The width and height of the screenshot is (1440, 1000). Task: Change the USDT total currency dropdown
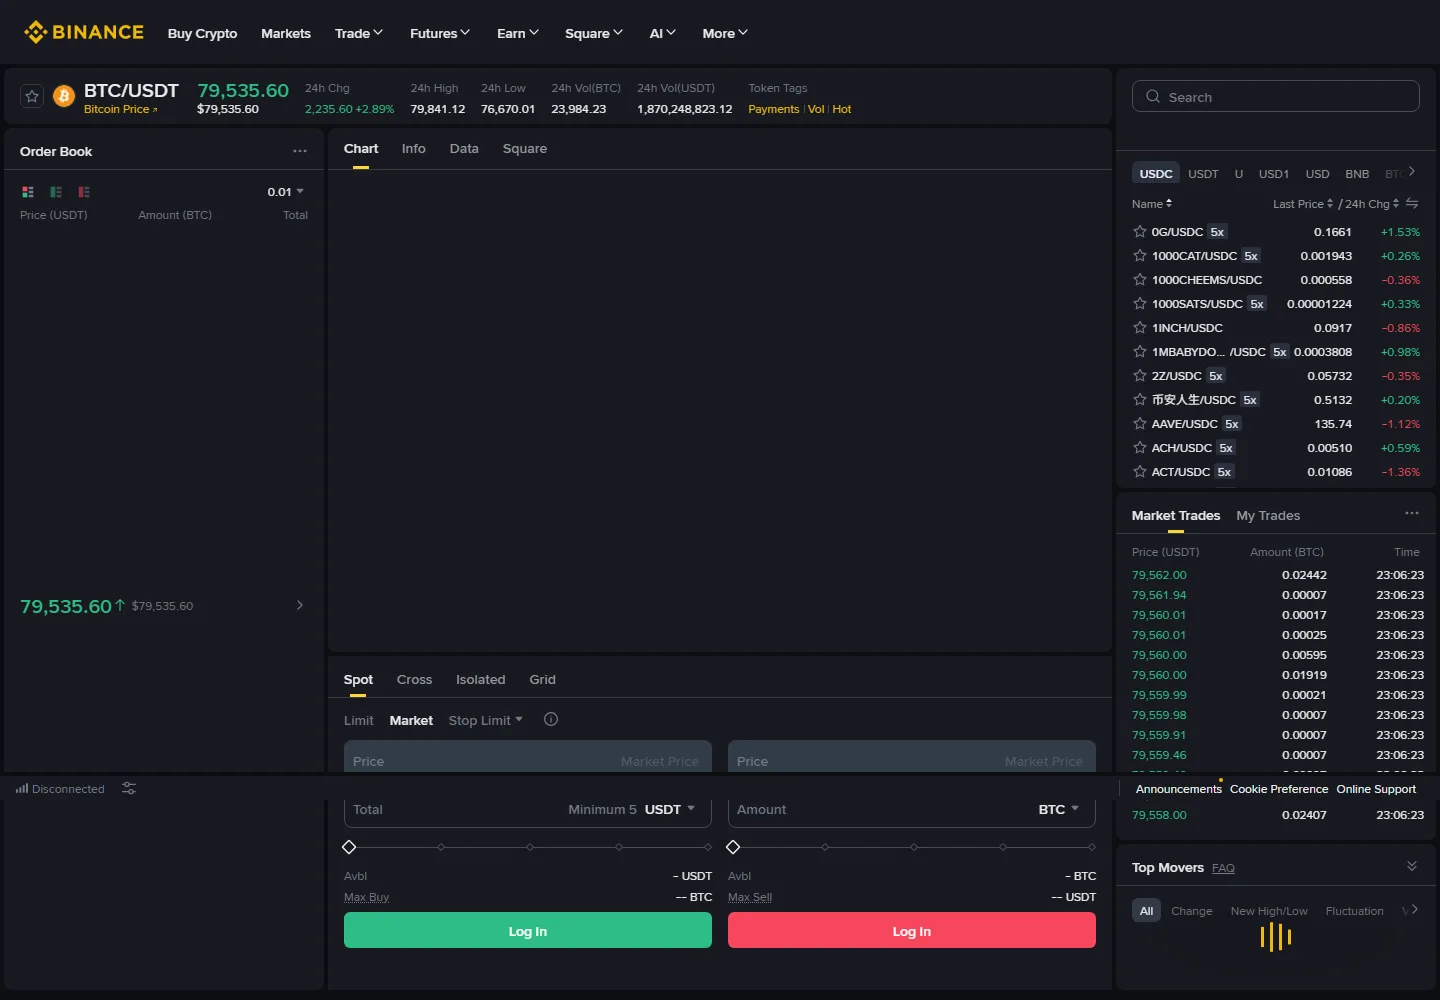[670, 809]
